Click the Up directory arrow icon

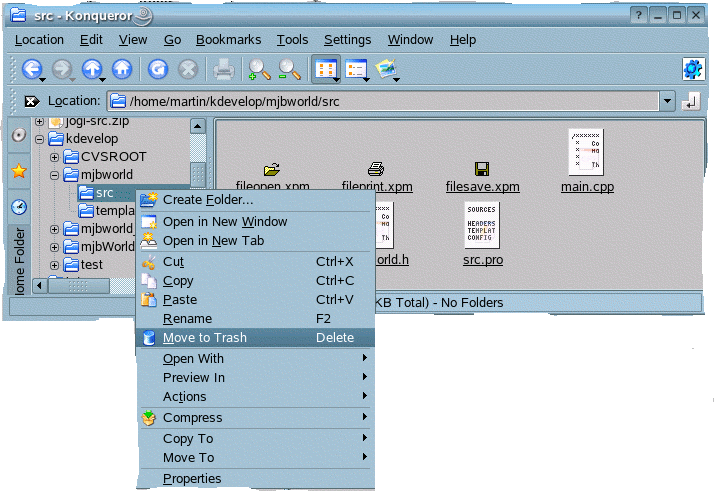92,69
